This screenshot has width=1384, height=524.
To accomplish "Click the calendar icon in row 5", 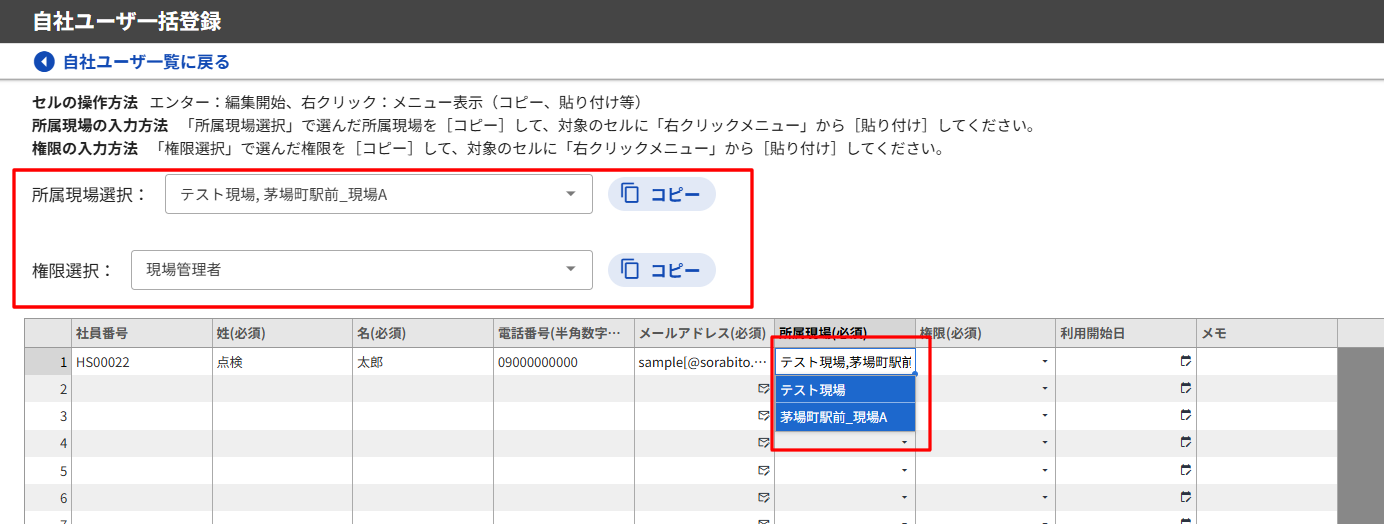I will pos(1186,470).
